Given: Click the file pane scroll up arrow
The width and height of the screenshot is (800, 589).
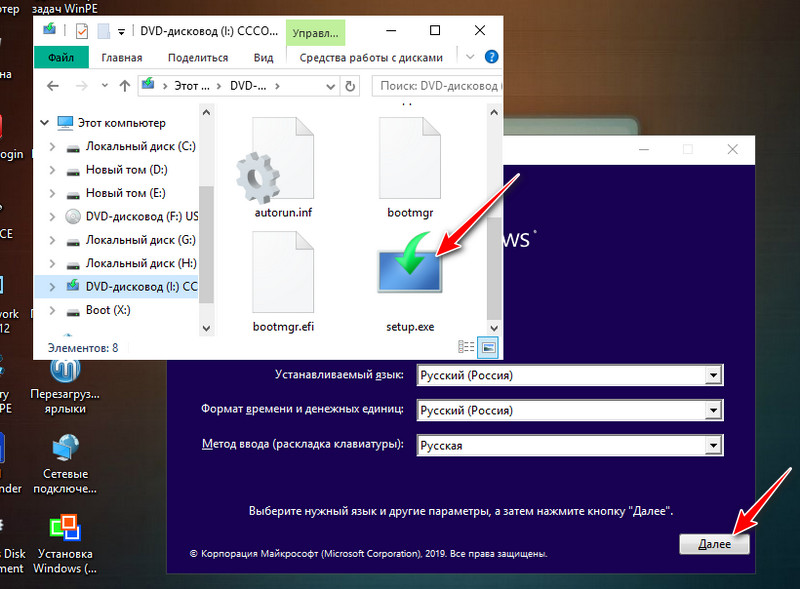Looking at the screenshot, I should (x=493, y=112).
